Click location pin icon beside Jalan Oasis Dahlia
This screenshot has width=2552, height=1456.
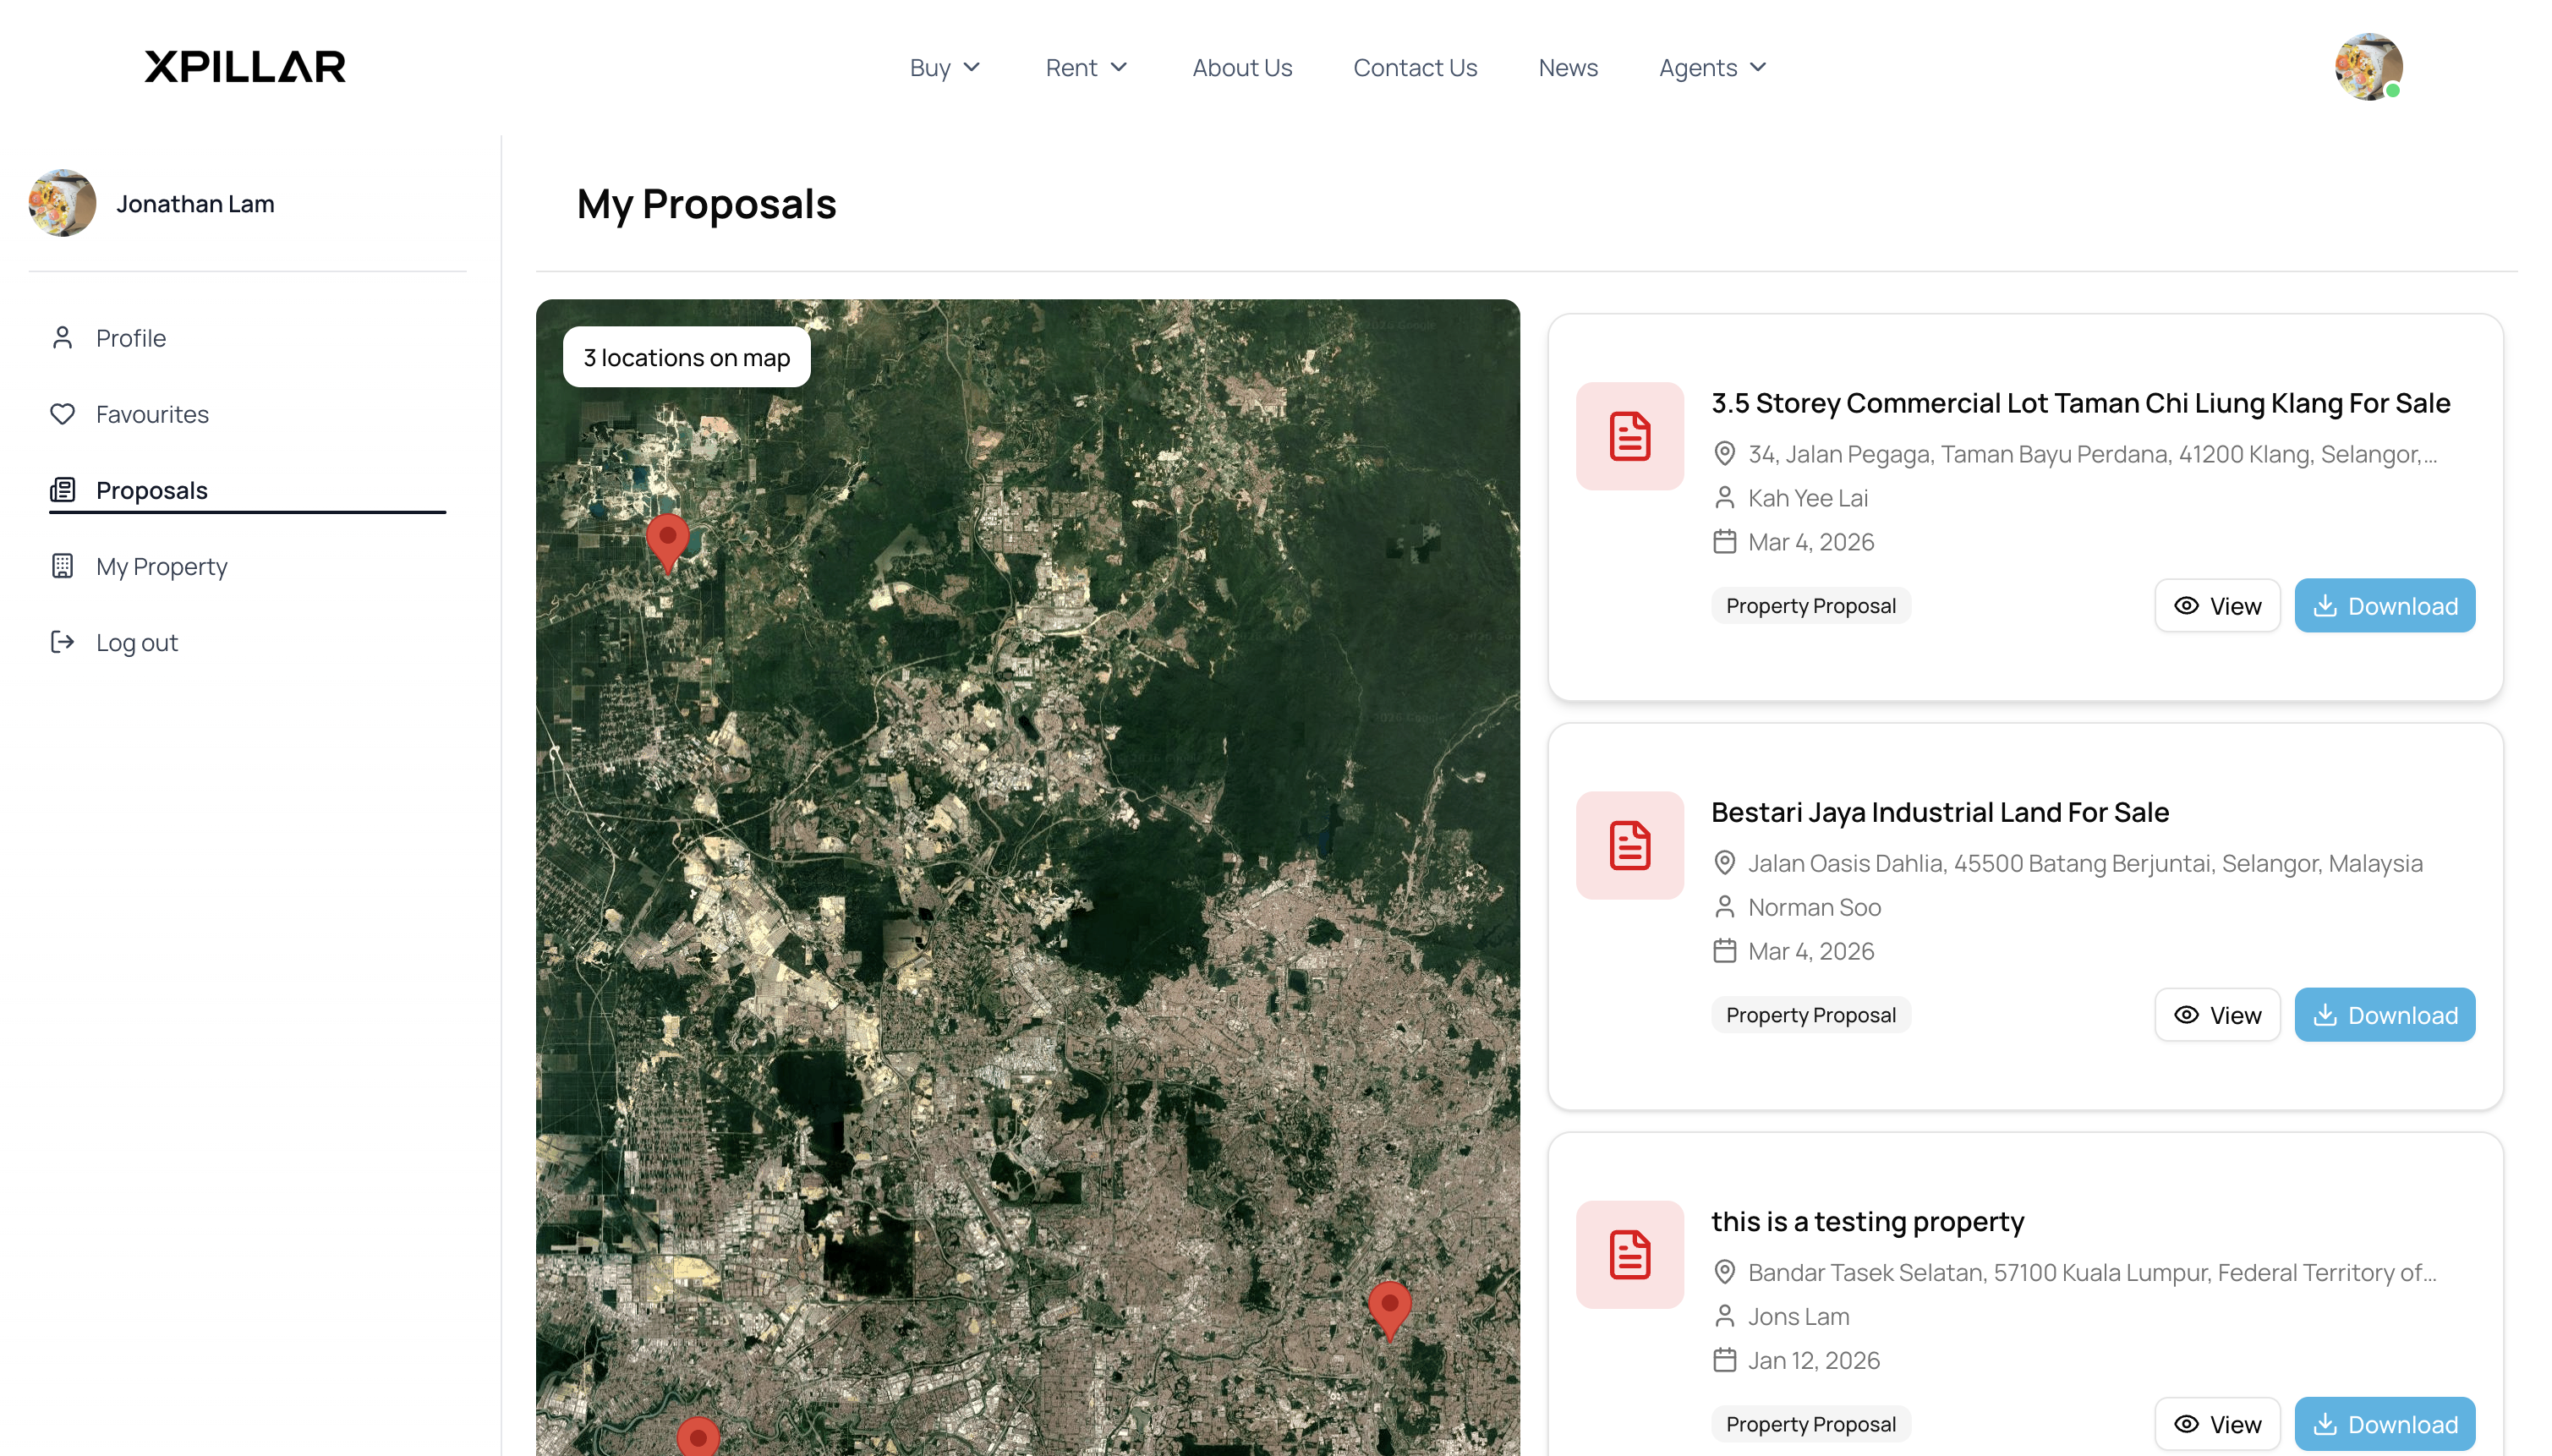point(1724,863)
